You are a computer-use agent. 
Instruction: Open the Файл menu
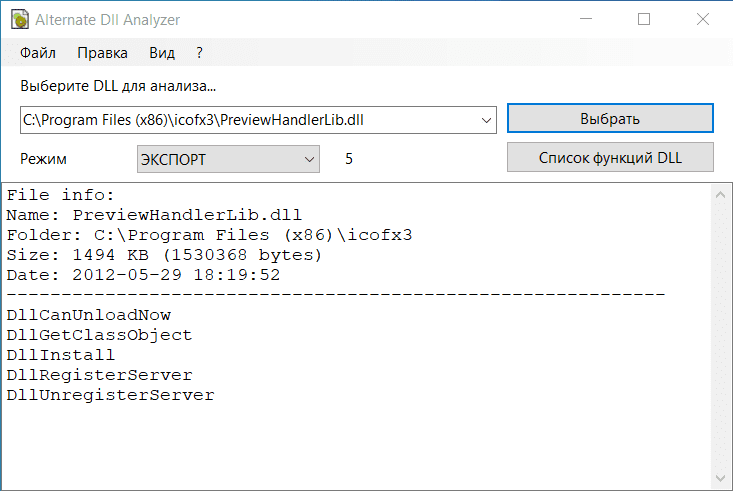37,52
